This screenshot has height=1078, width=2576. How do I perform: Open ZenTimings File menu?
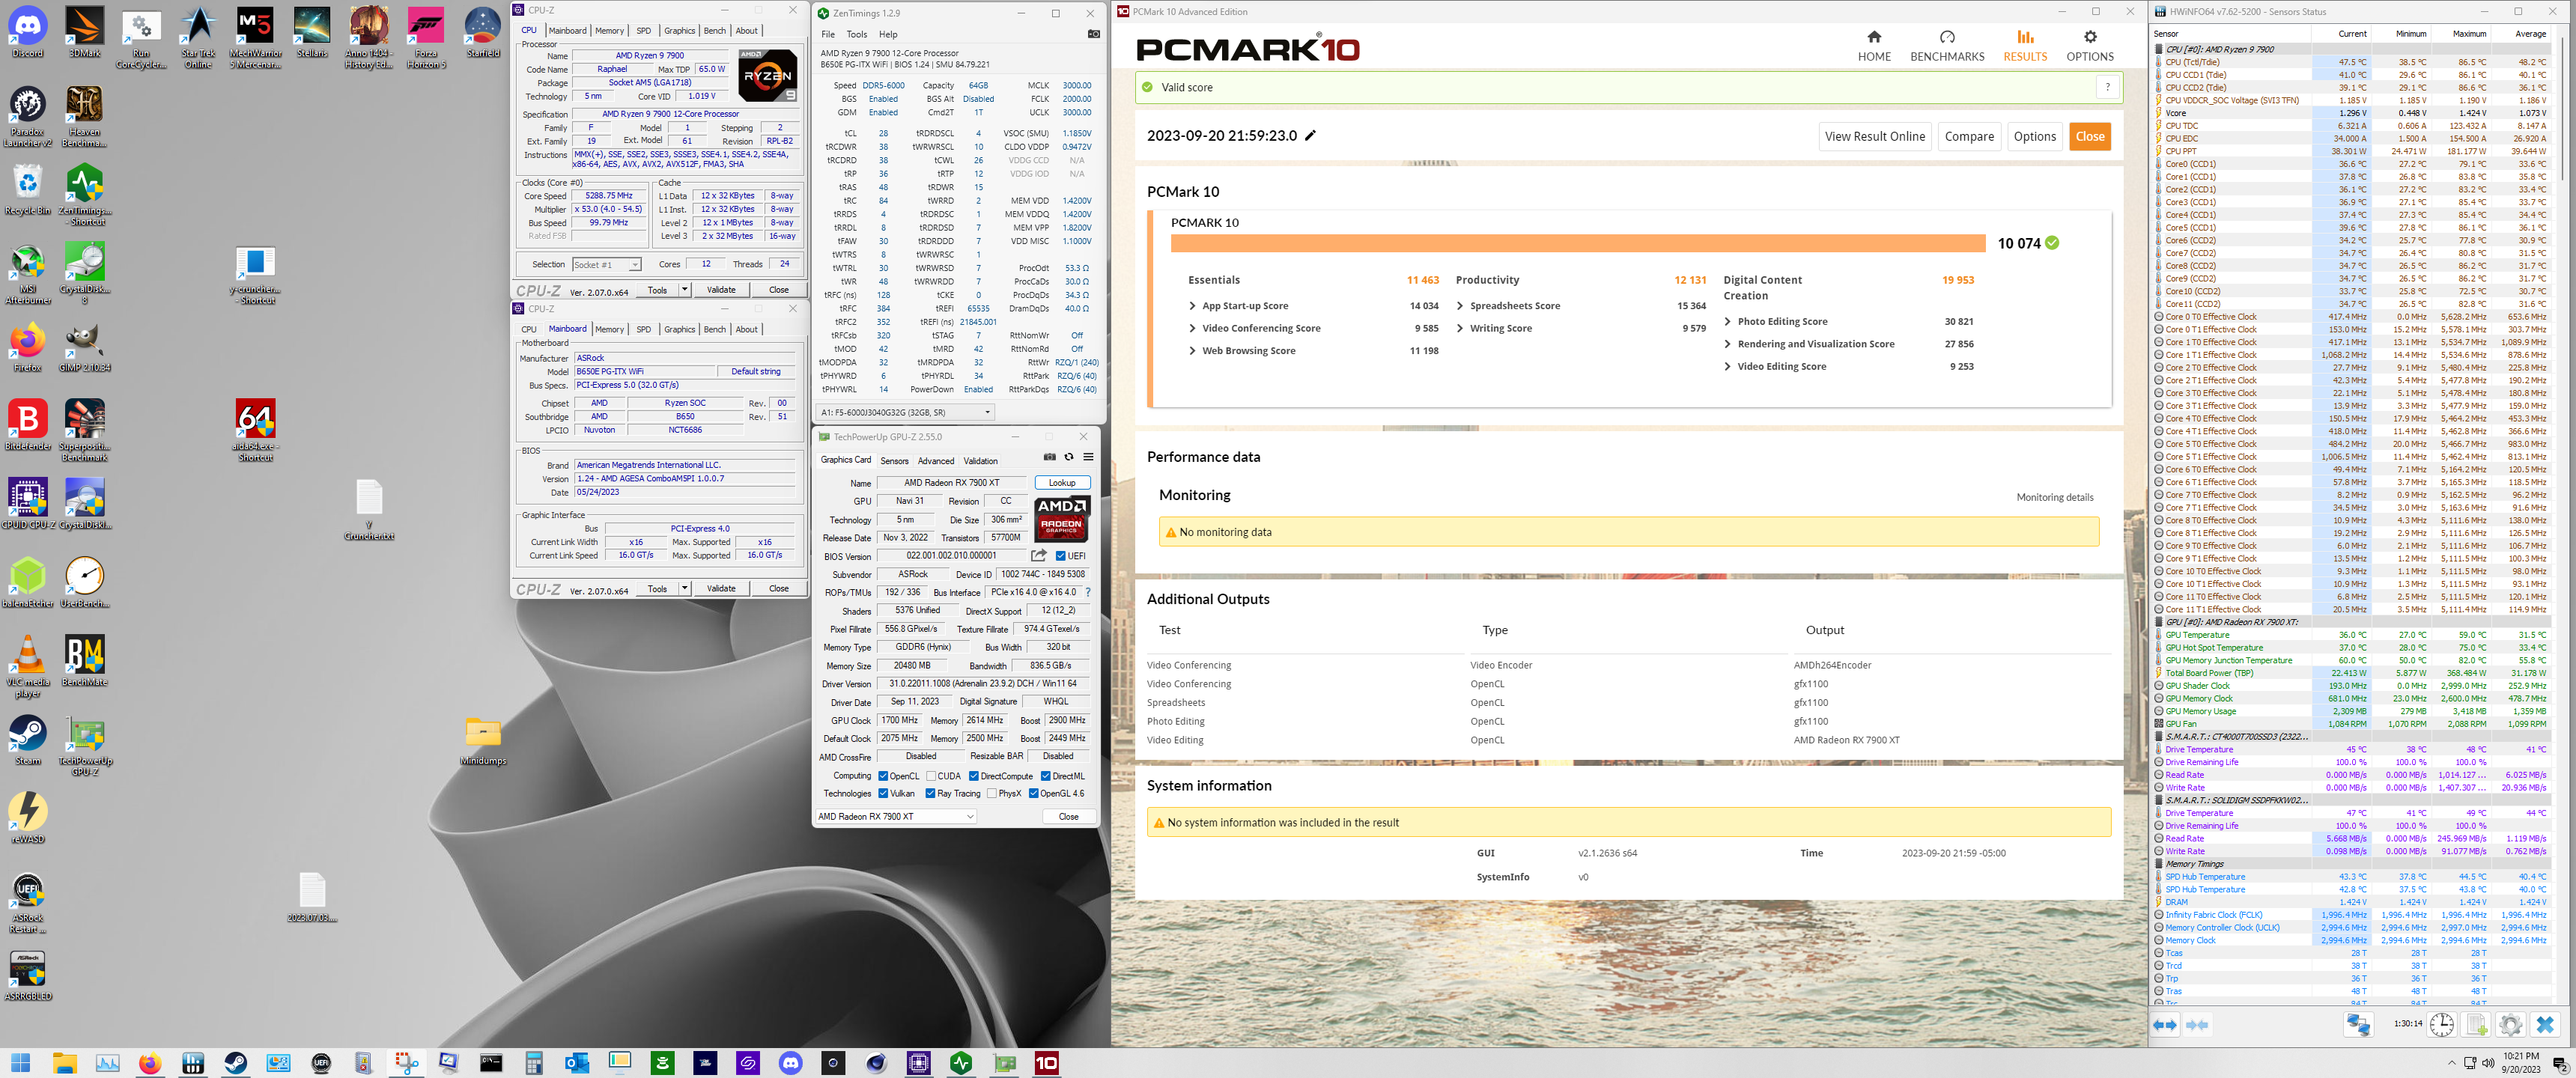(828, 34)
